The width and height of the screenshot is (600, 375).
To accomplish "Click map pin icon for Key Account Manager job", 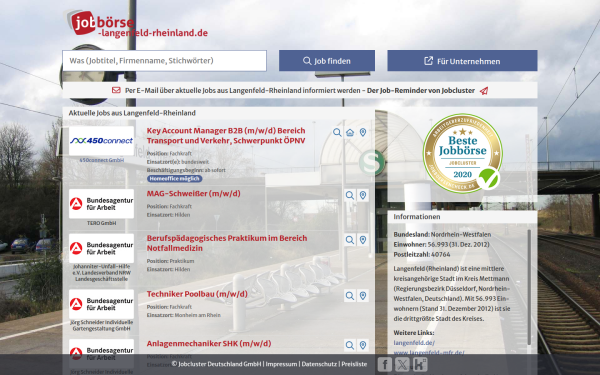I will [363, 132].
